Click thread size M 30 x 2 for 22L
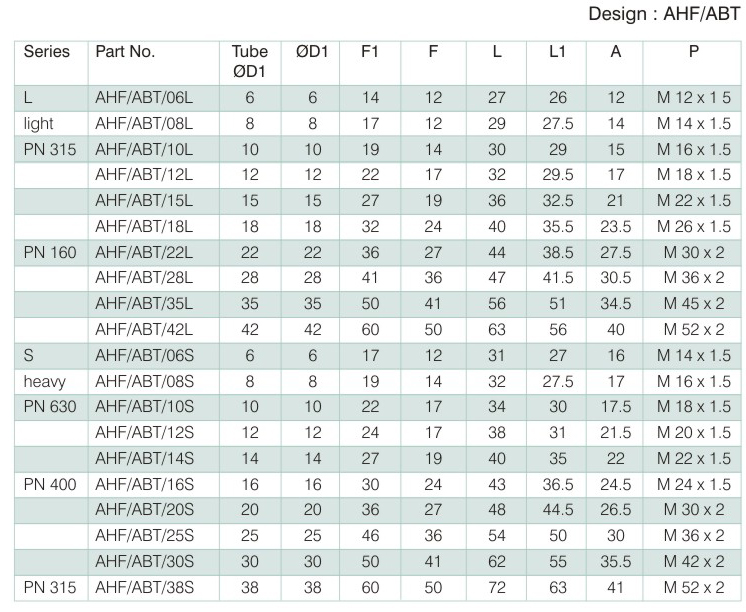Image resolution: width=746 pixels, height=612 pixels. (x=694, y=252)
